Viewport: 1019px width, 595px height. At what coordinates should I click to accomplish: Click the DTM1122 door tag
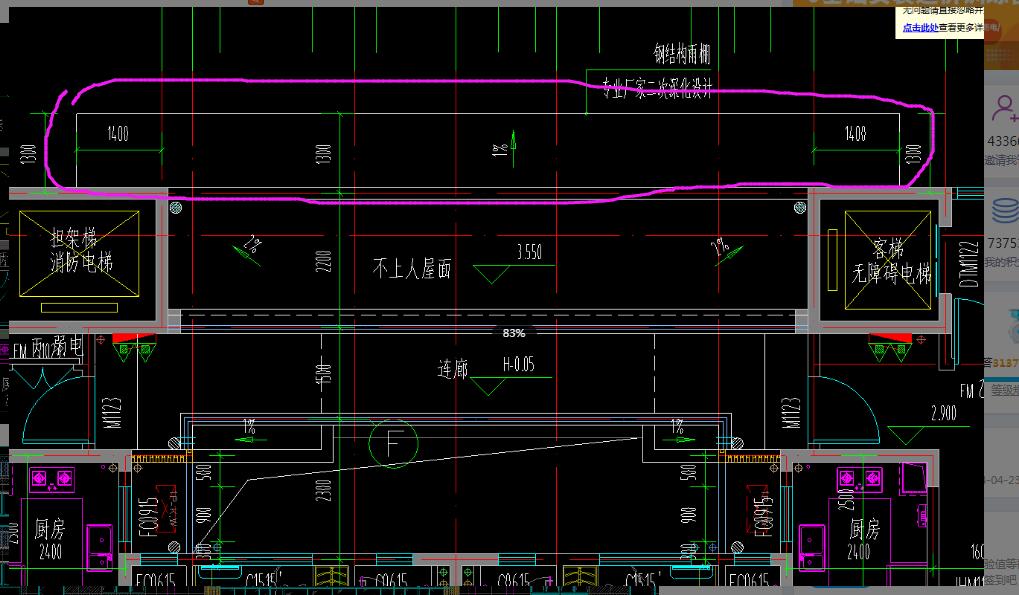(x=968, y=264)
